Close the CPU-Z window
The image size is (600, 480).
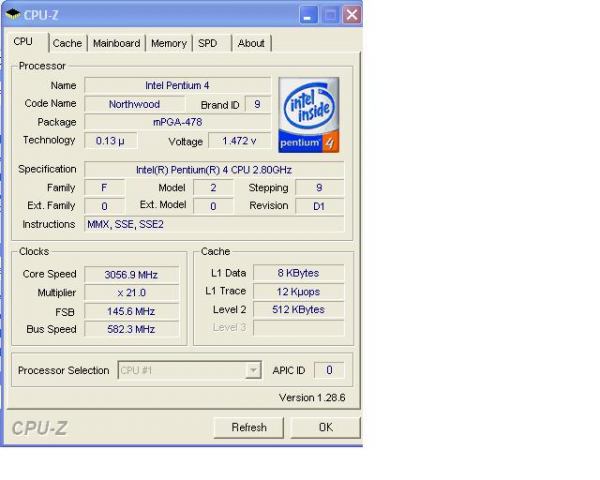[x=352, y=15]
